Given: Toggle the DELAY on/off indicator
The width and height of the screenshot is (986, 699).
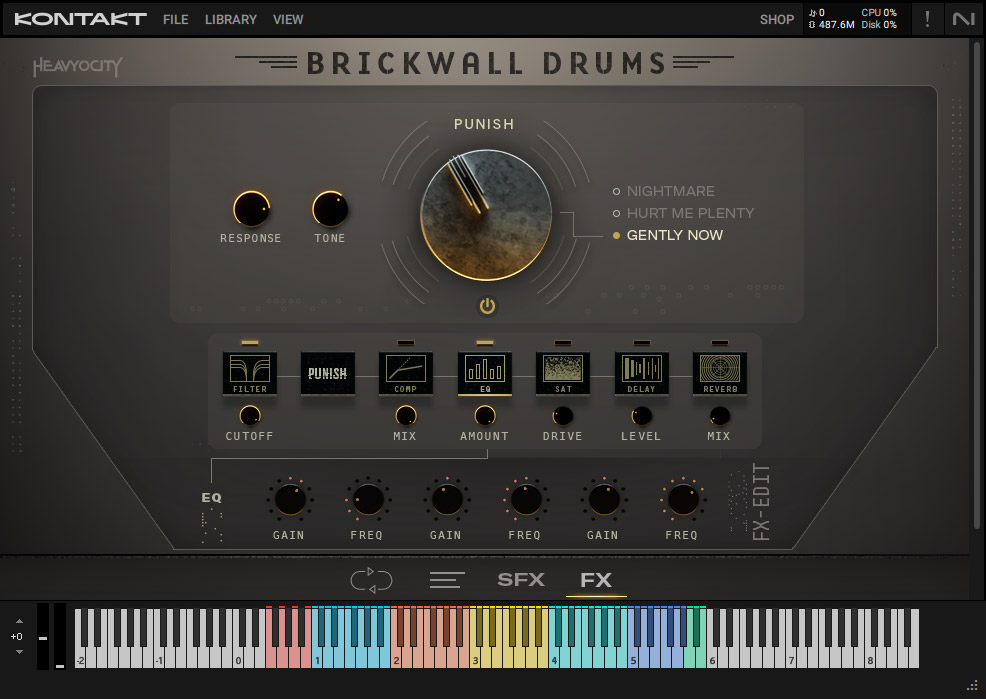Looking at the screenshot, I should [x=641, y=343].
